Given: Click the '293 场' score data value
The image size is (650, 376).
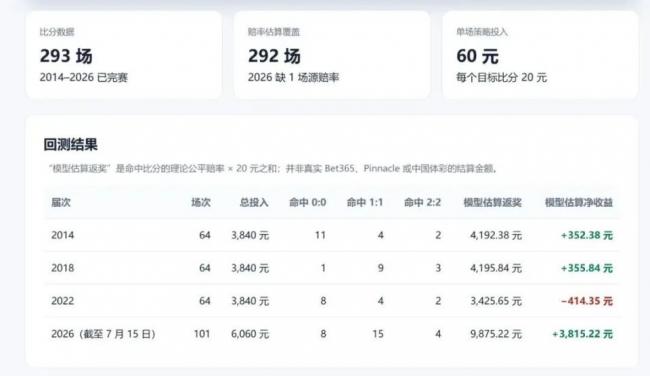Looking at the screenshot, I should click(x=66, y=56).
